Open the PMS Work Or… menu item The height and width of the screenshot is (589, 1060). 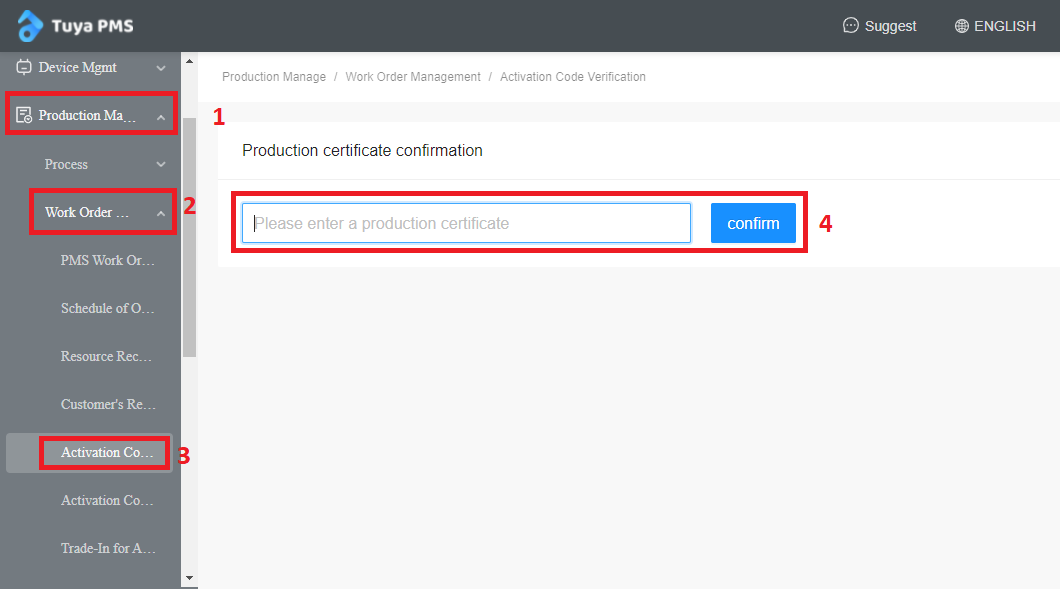107,261
